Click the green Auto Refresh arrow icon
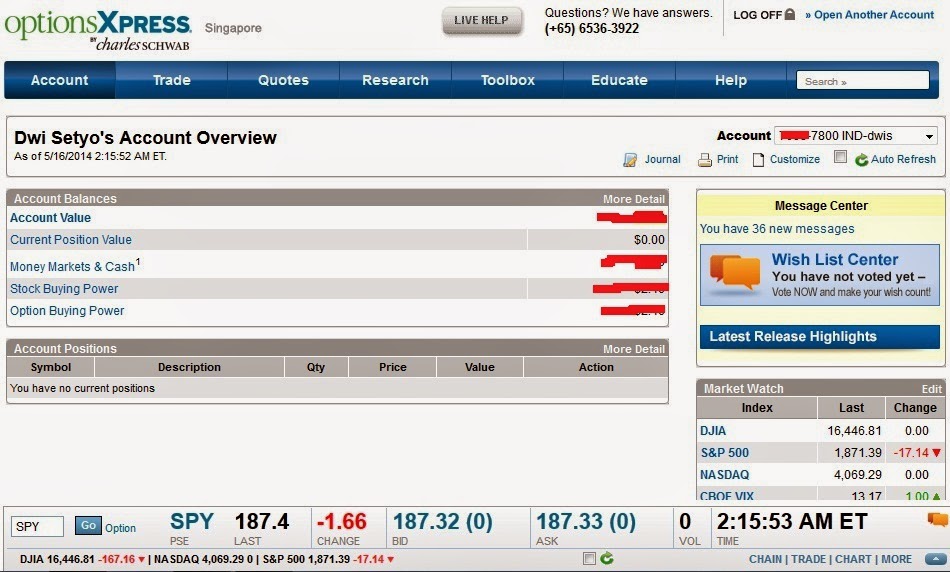This screenshot has width=950, height=572. (x=861, y=160)
